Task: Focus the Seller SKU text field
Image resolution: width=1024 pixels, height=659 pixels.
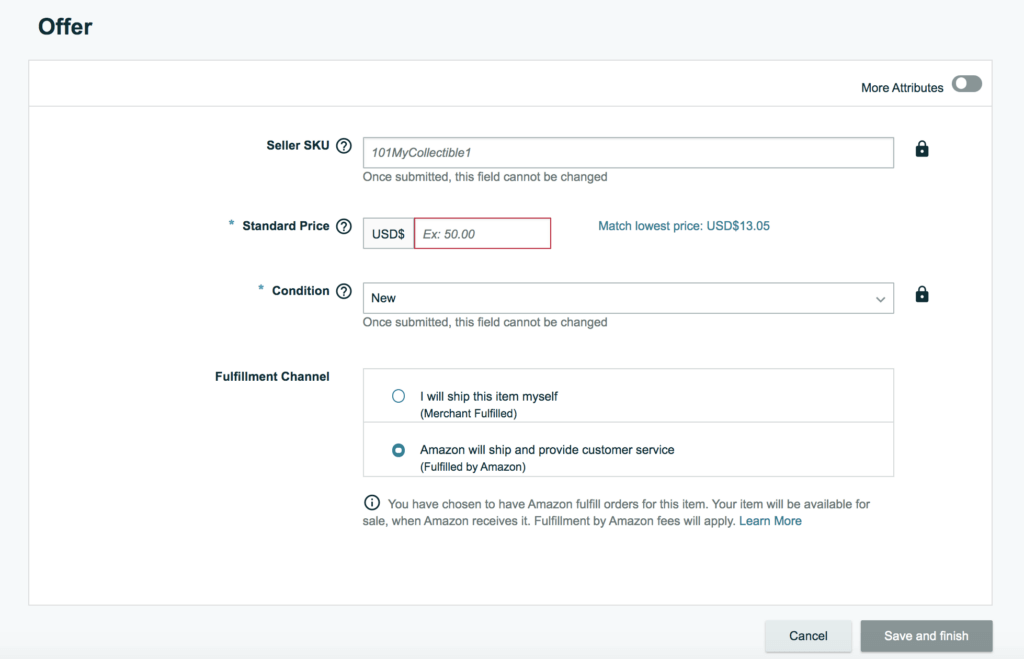Action: tap(627, 153)
